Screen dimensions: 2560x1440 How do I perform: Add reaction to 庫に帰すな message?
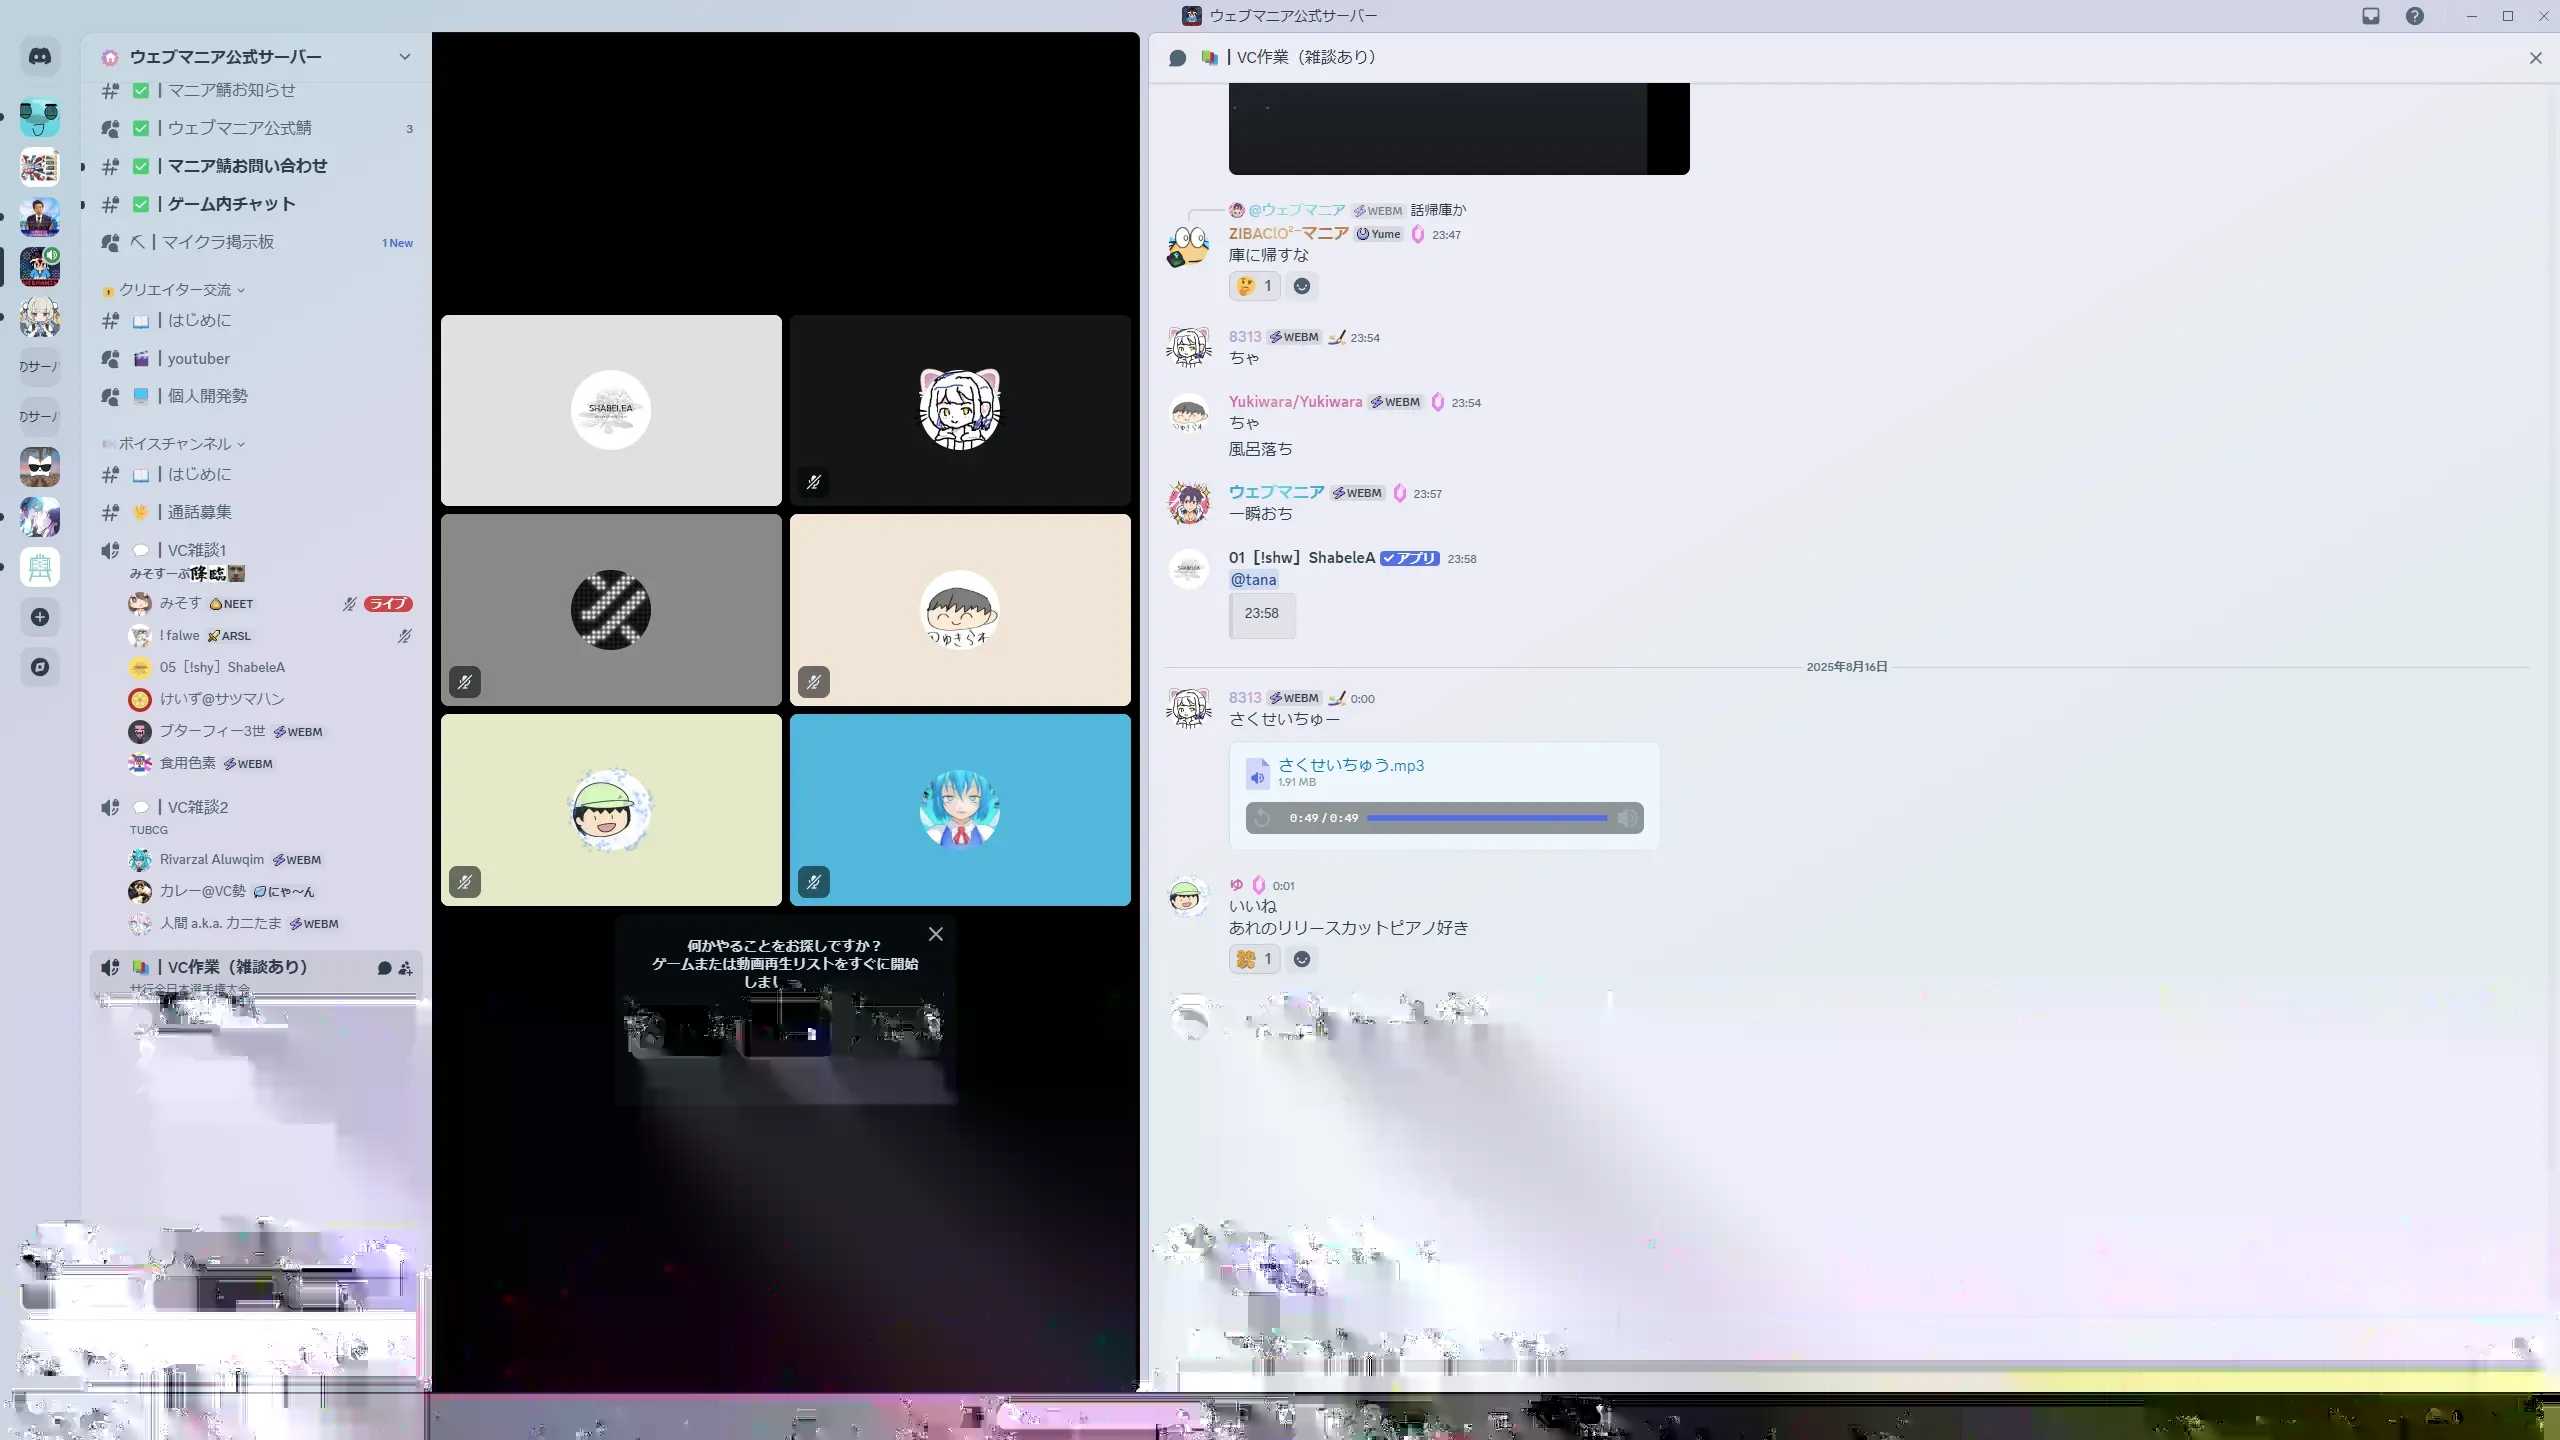coord(1301,286)
